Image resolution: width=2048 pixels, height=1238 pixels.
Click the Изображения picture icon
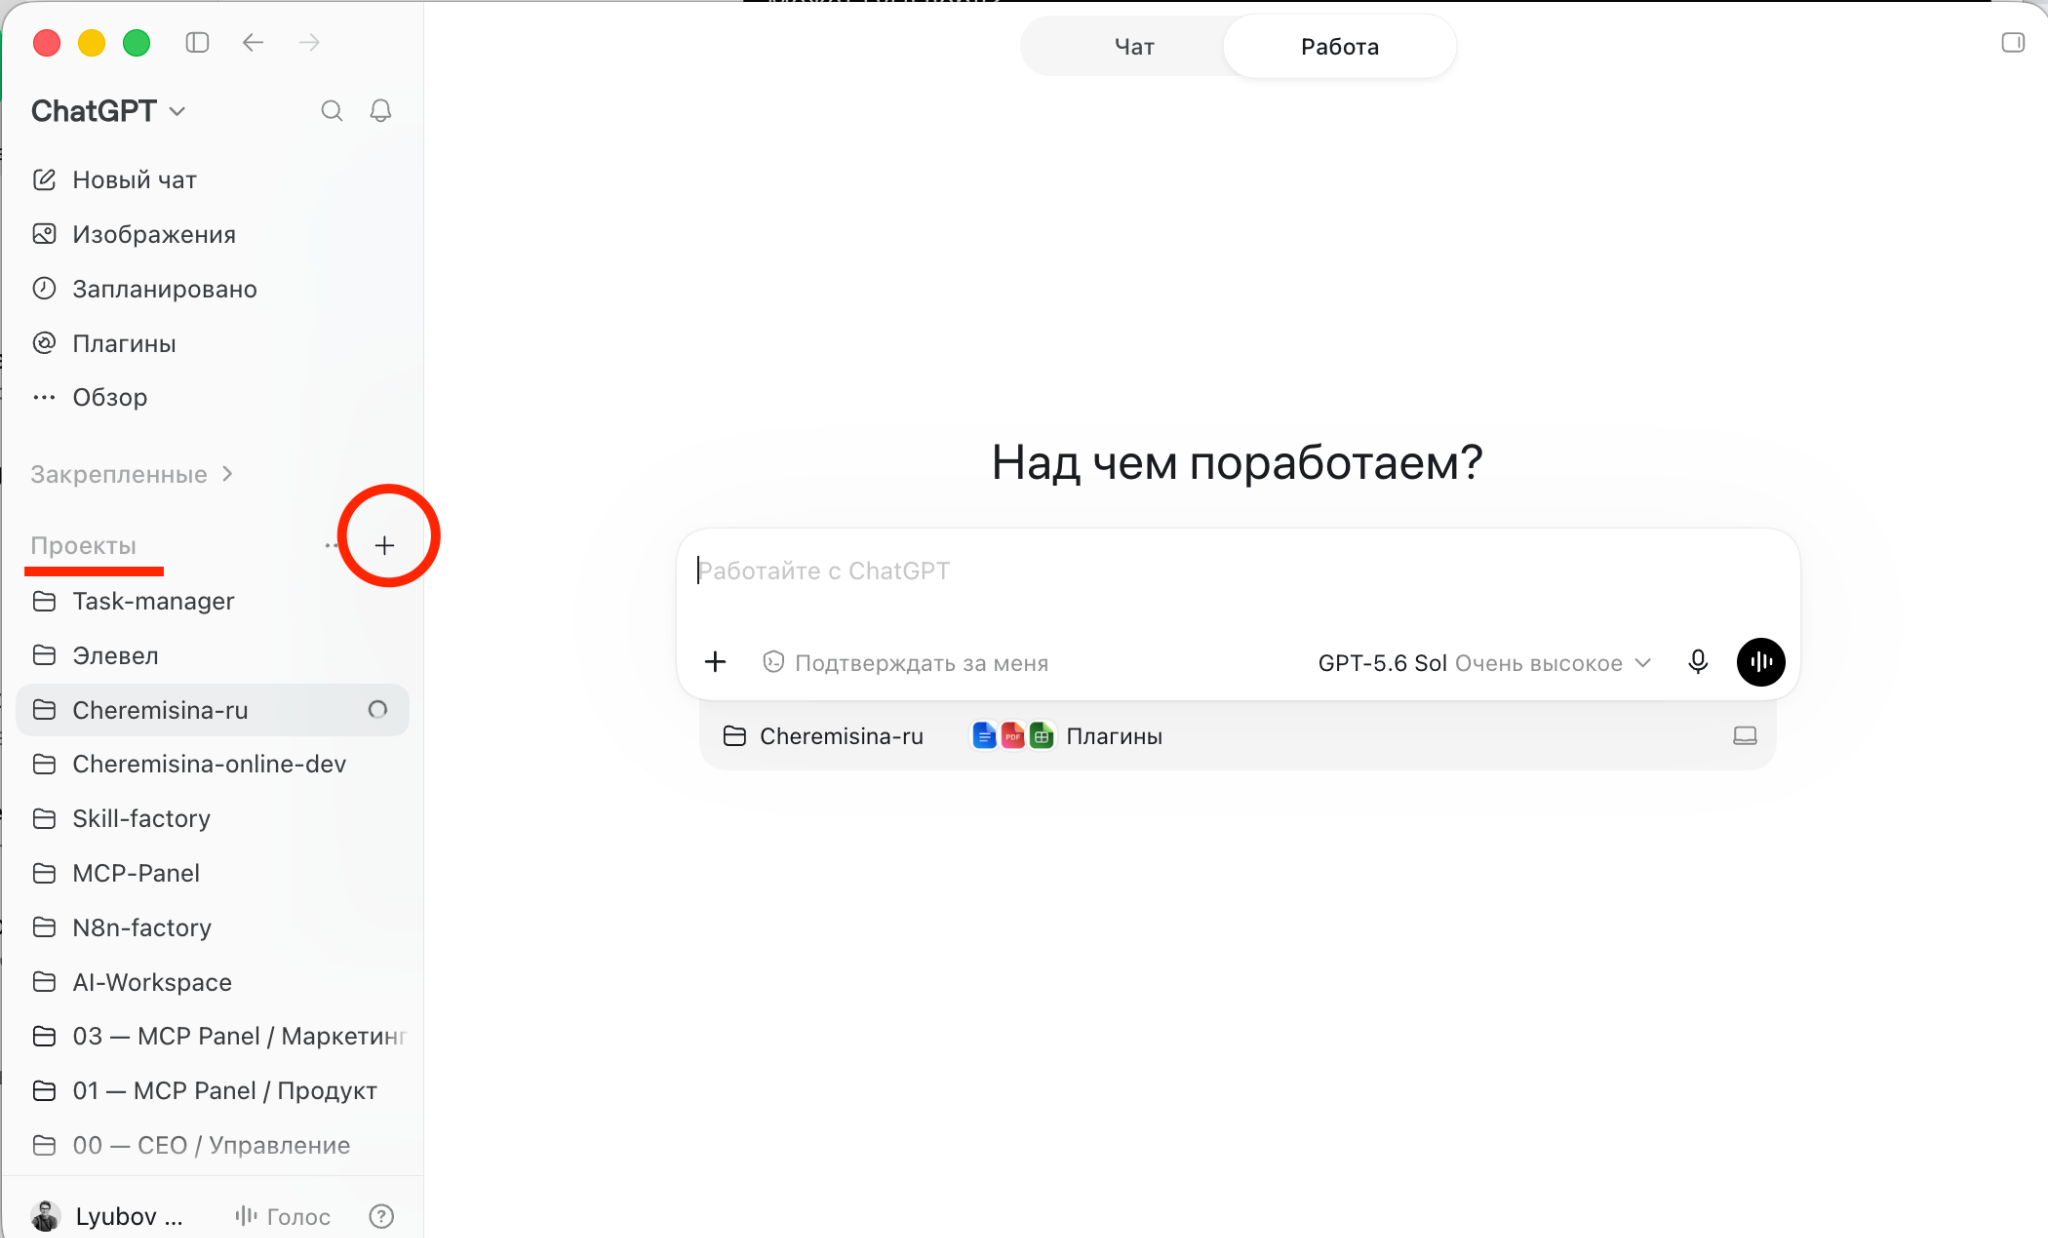click(x=44, y=234)
